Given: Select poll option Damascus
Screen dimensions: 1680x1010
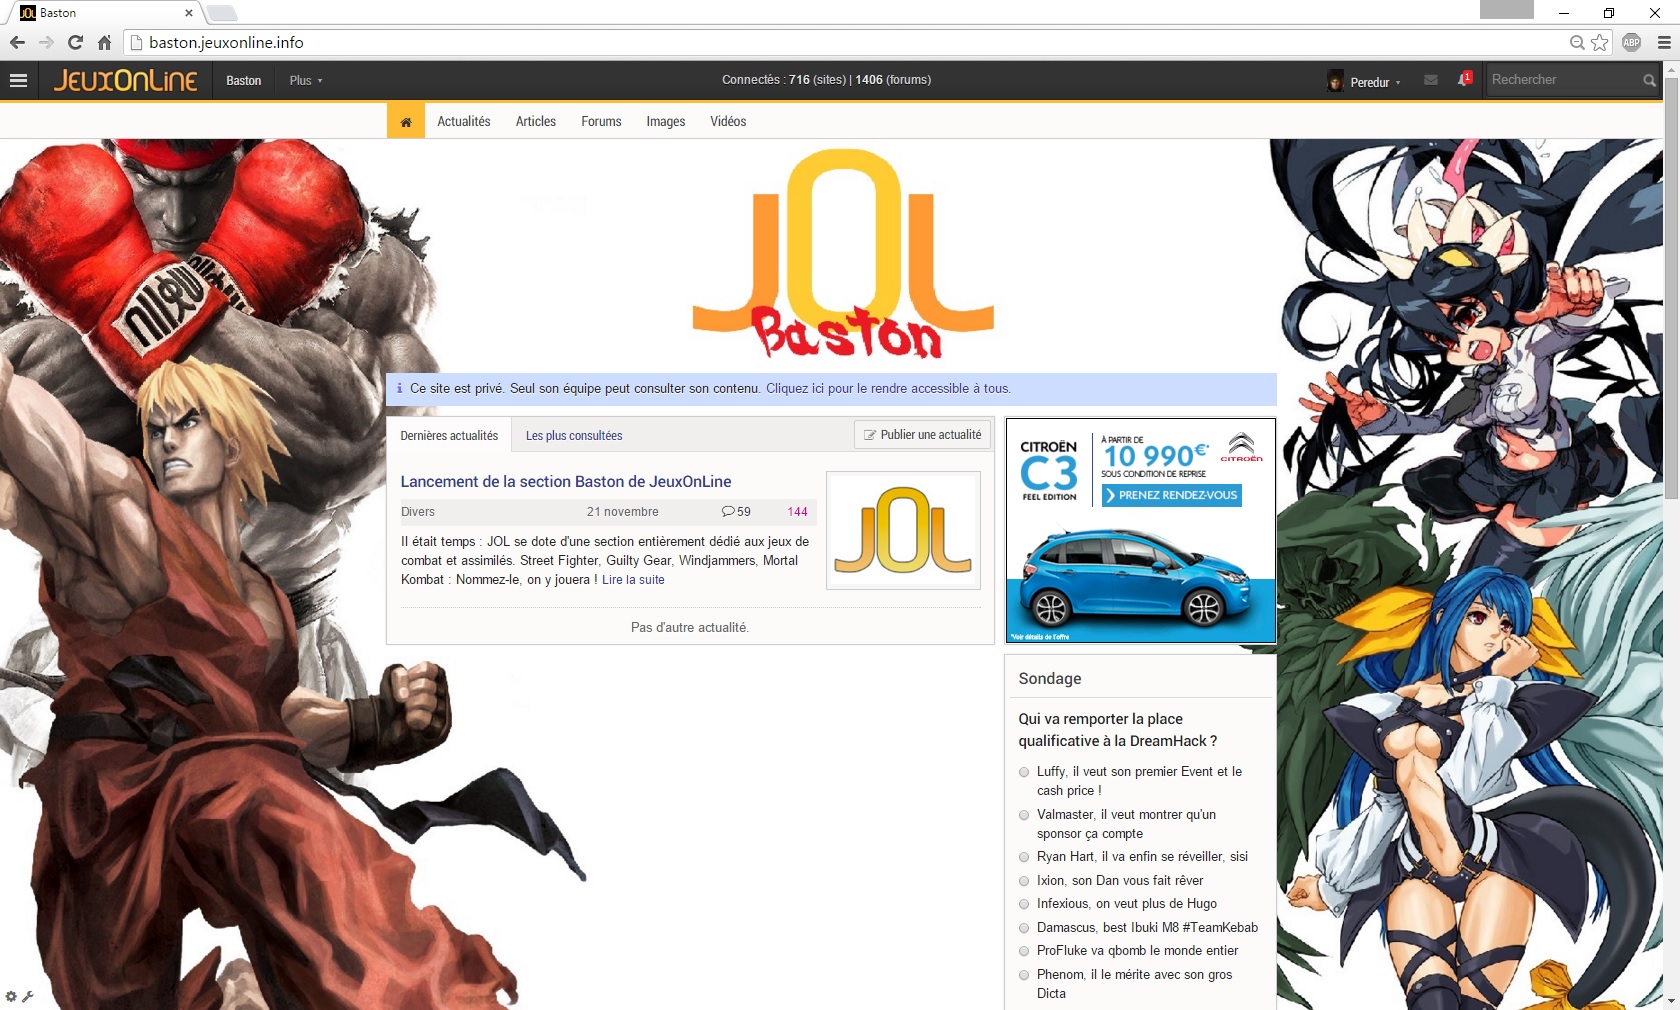Looking at the screenshot, I should point(1024,928).
